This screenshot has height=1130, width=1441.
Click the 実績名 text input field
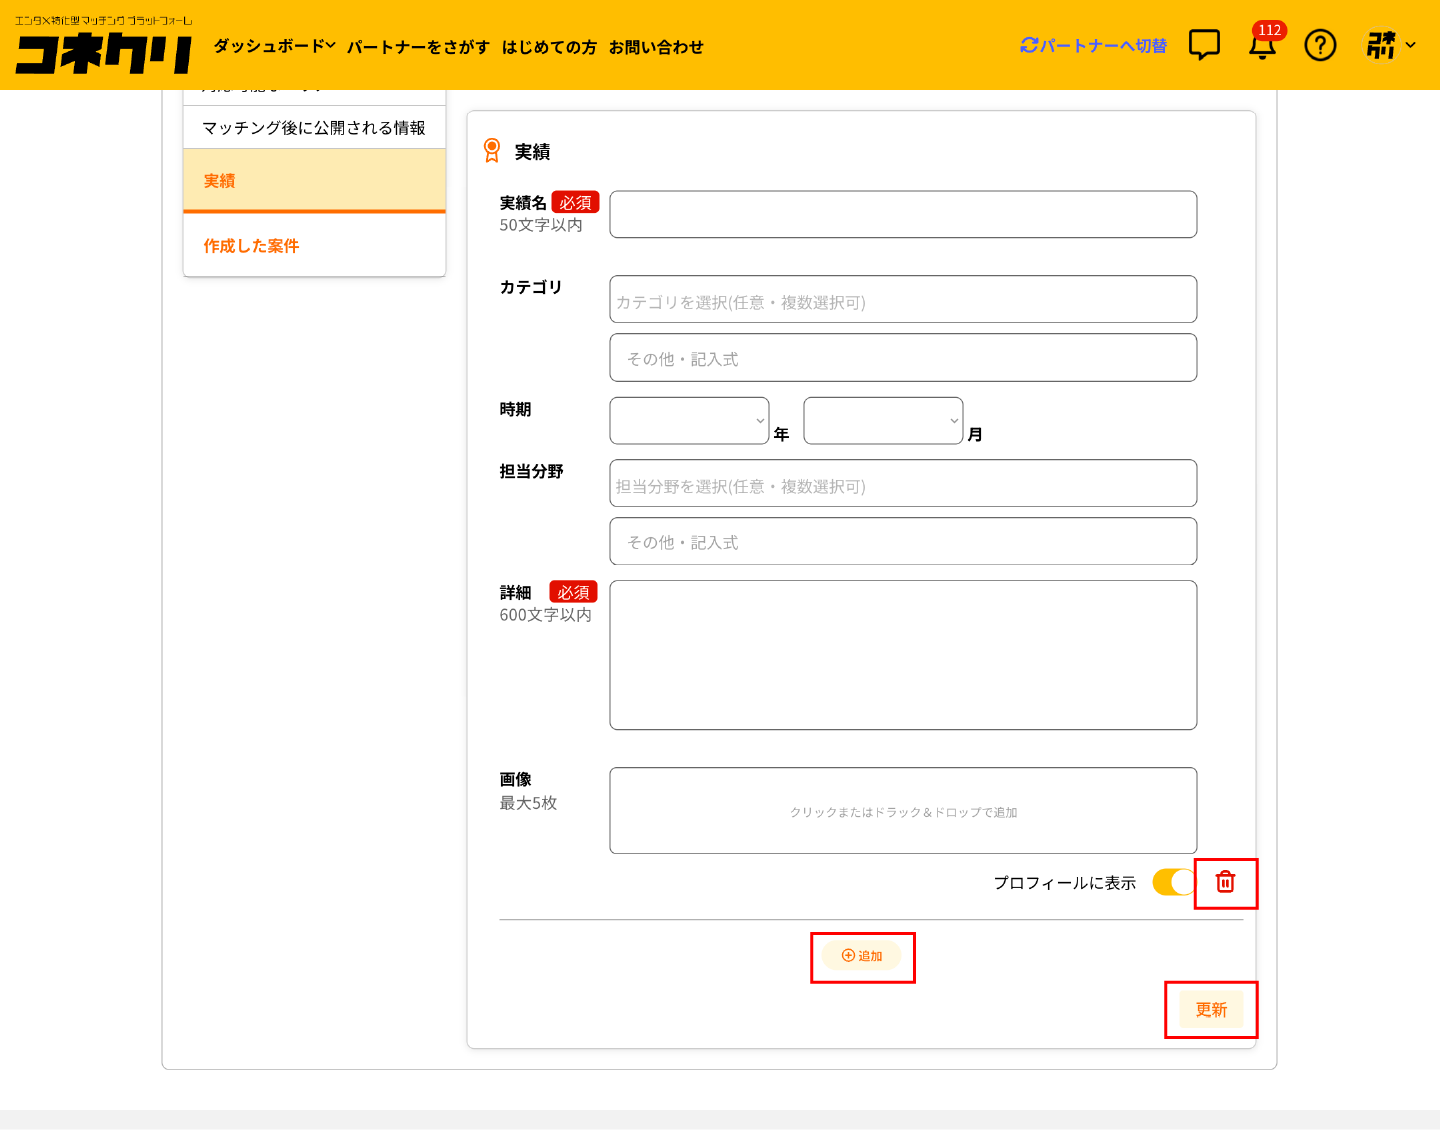(x=903, y=215)
